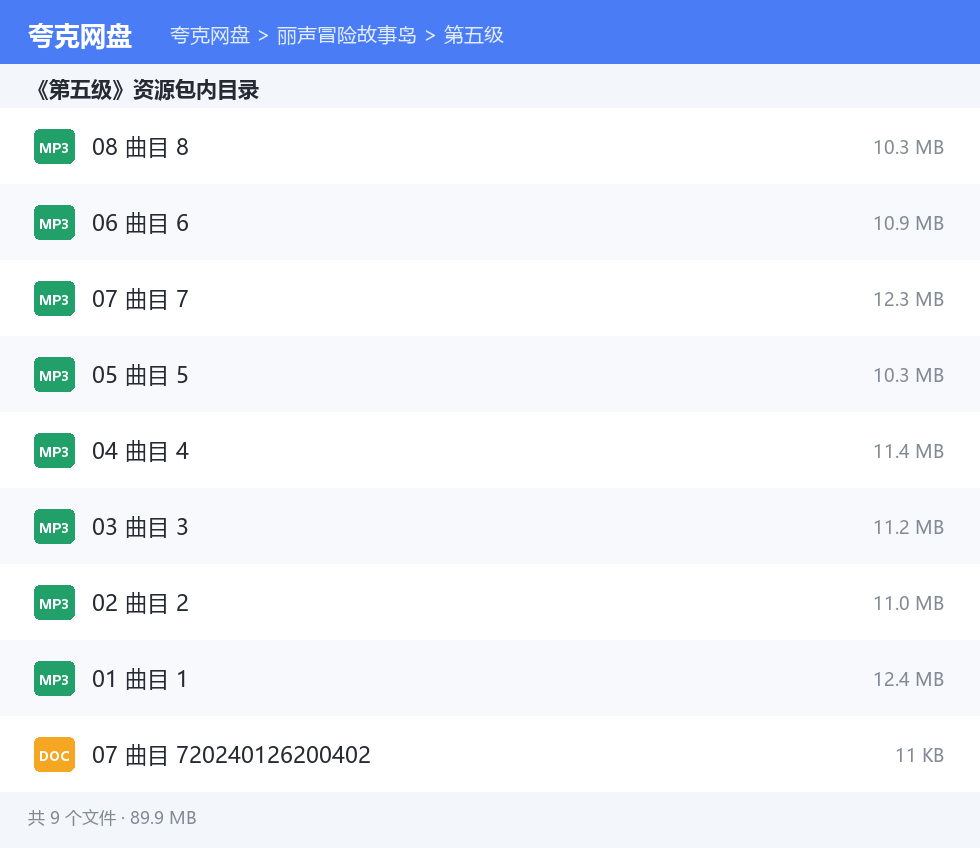Image resolution: width=980 pixels, height=848 pixels.
Task: Click the 11 KB size value
Action: [x=919, y=755]
